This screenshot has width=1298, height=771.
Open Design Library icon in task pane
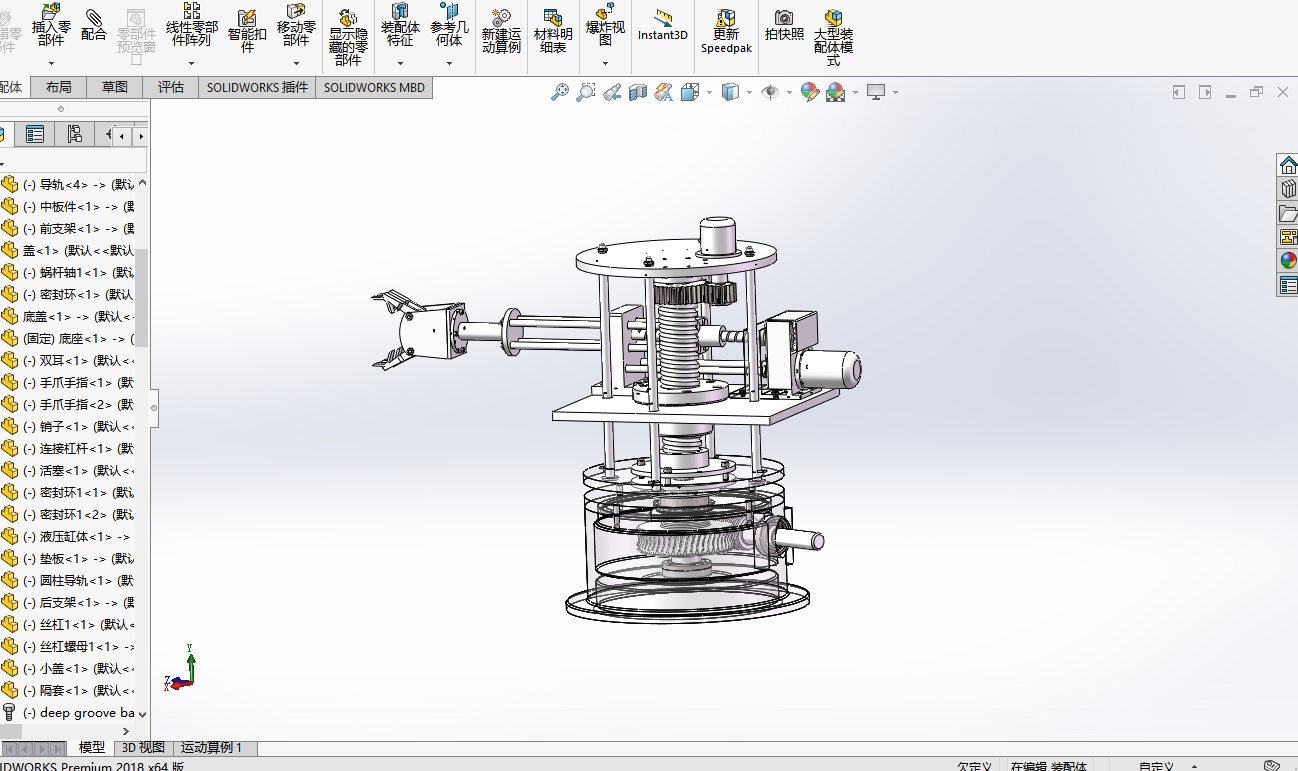[x=1288, y=189]
